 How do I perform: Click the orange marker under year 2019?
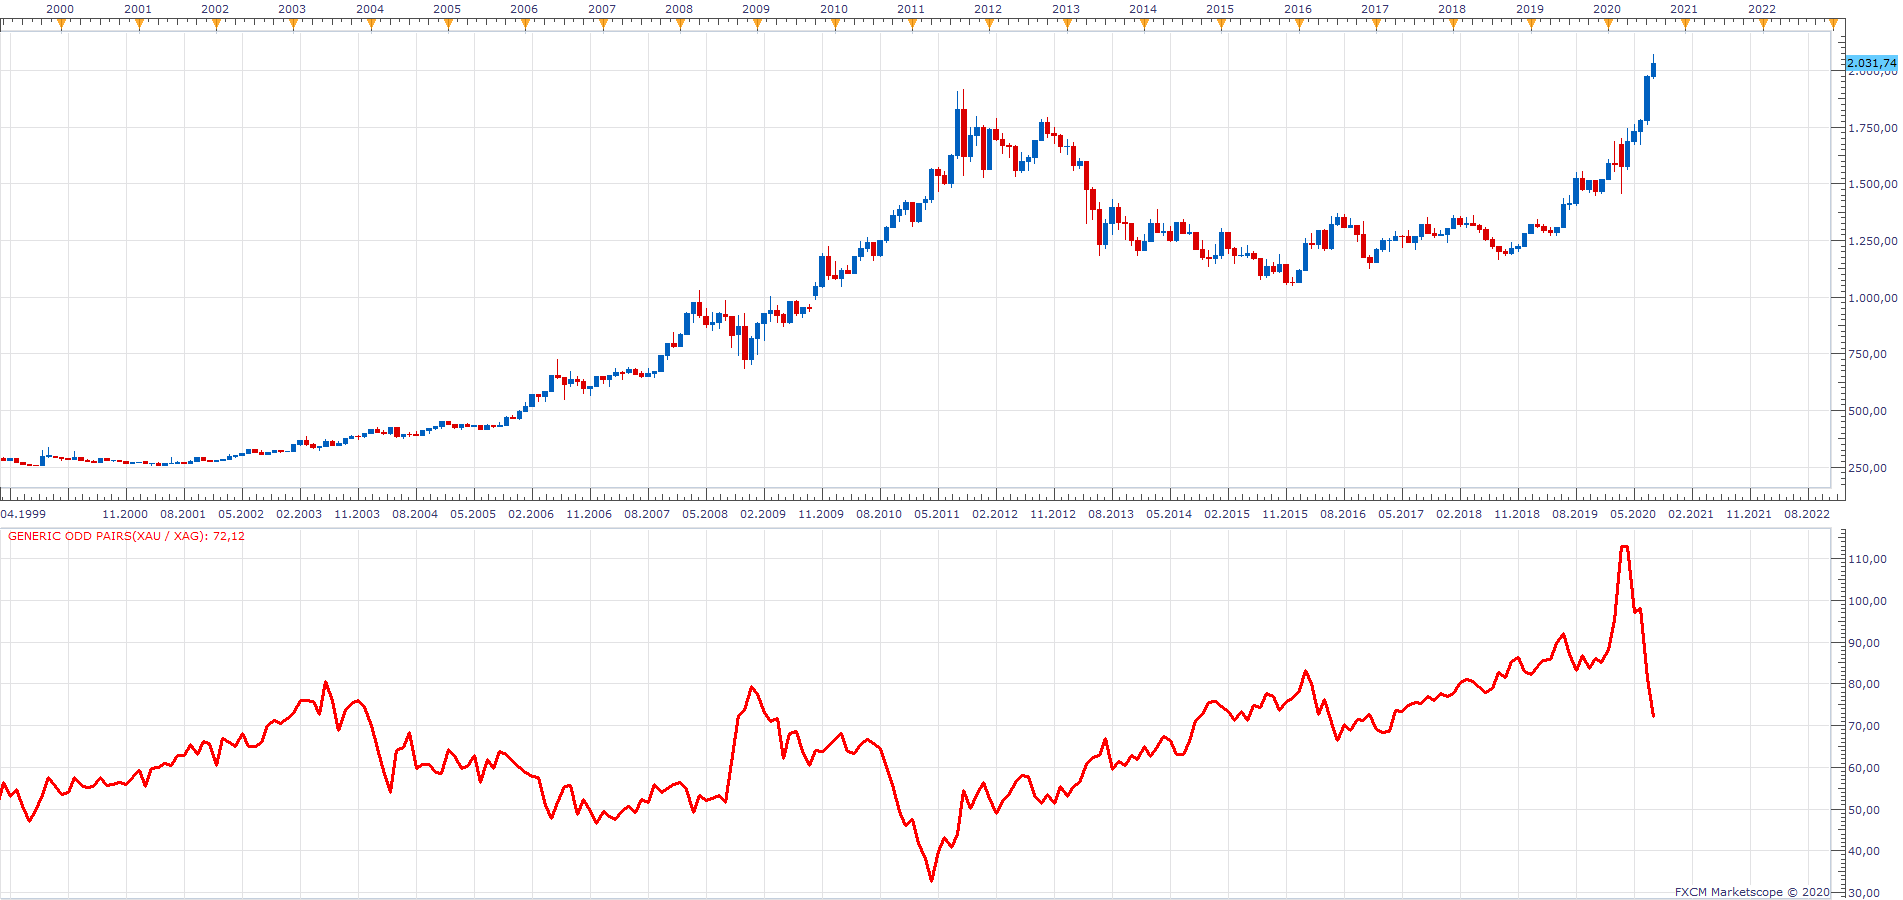coord(1530,24)
